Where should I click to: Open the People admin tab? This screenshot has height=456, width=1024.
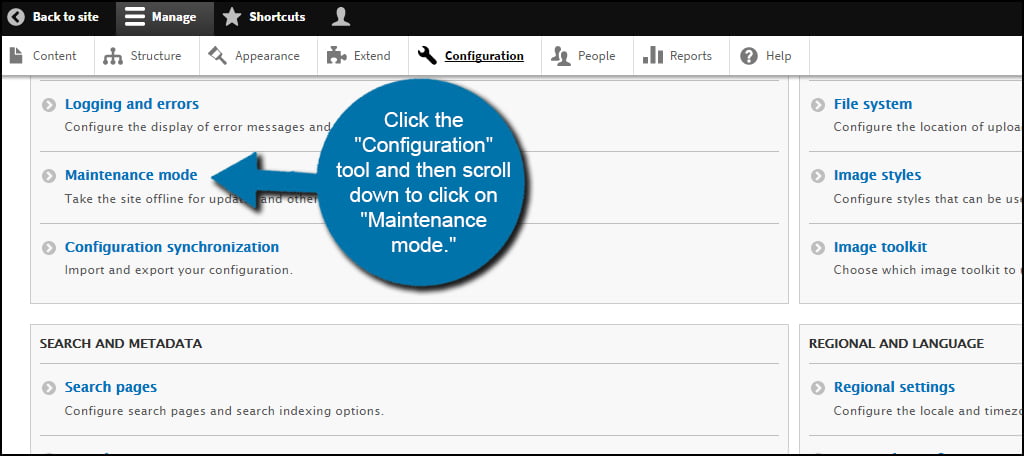click(x=596, y=56)
